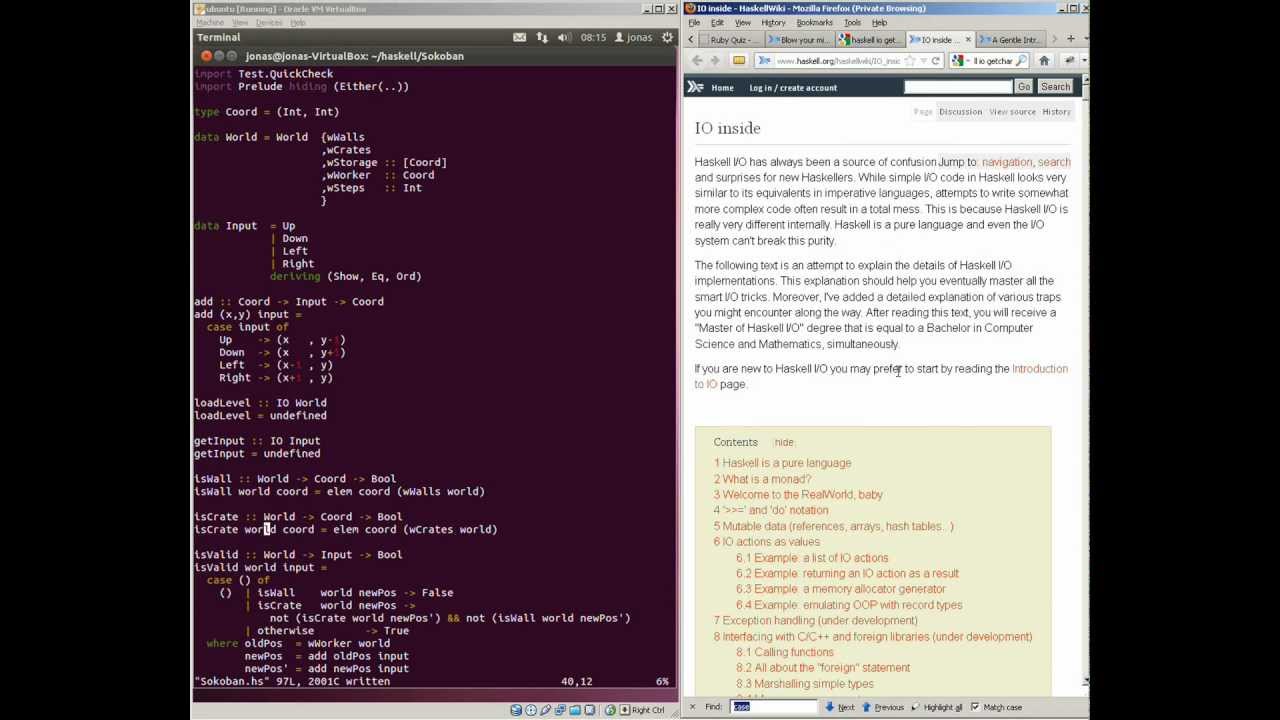Open the VirtualBox Devices menu
Image resolution: width=1280 pixels, height=720 pixels.
[x=269, y=23]
